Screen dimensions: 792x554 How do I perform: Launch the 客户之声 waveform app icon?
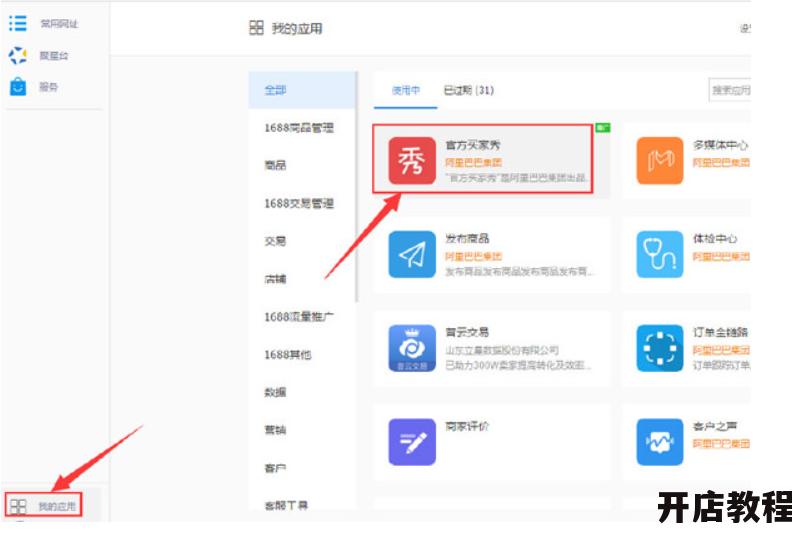[660, 442]
